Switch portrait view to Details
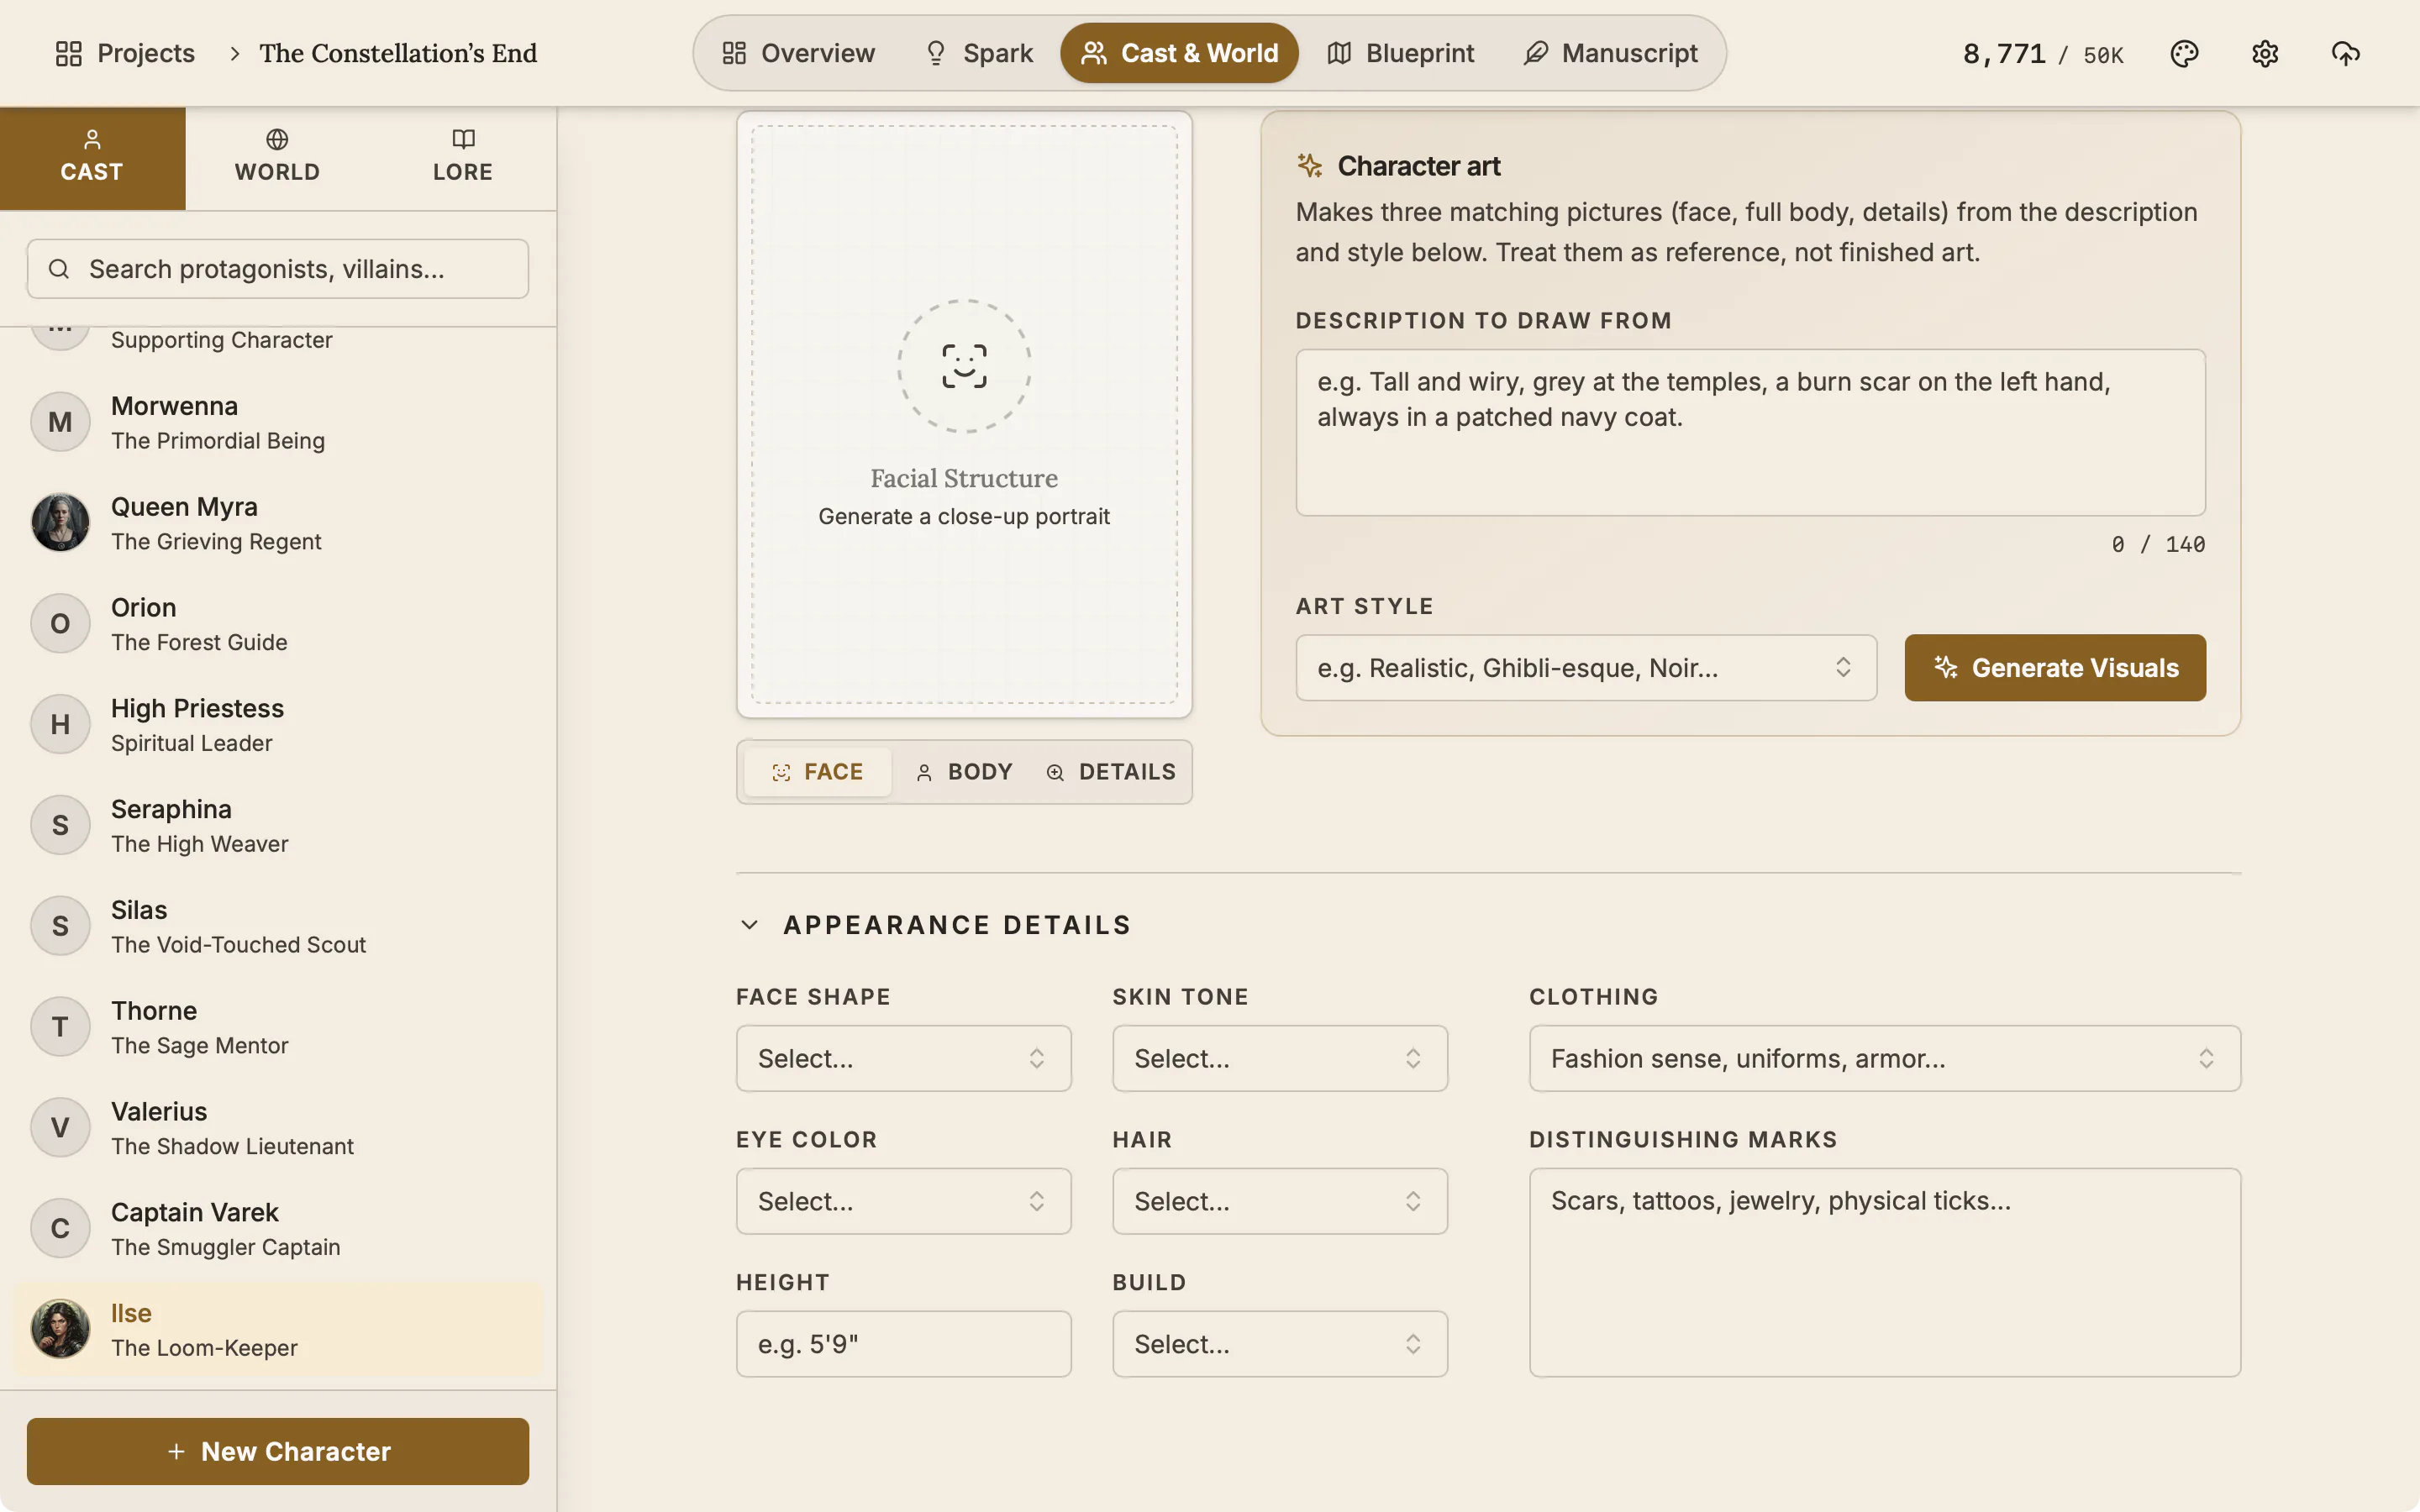This screenshot has width=2420, height=1512. pos(1110,772)
